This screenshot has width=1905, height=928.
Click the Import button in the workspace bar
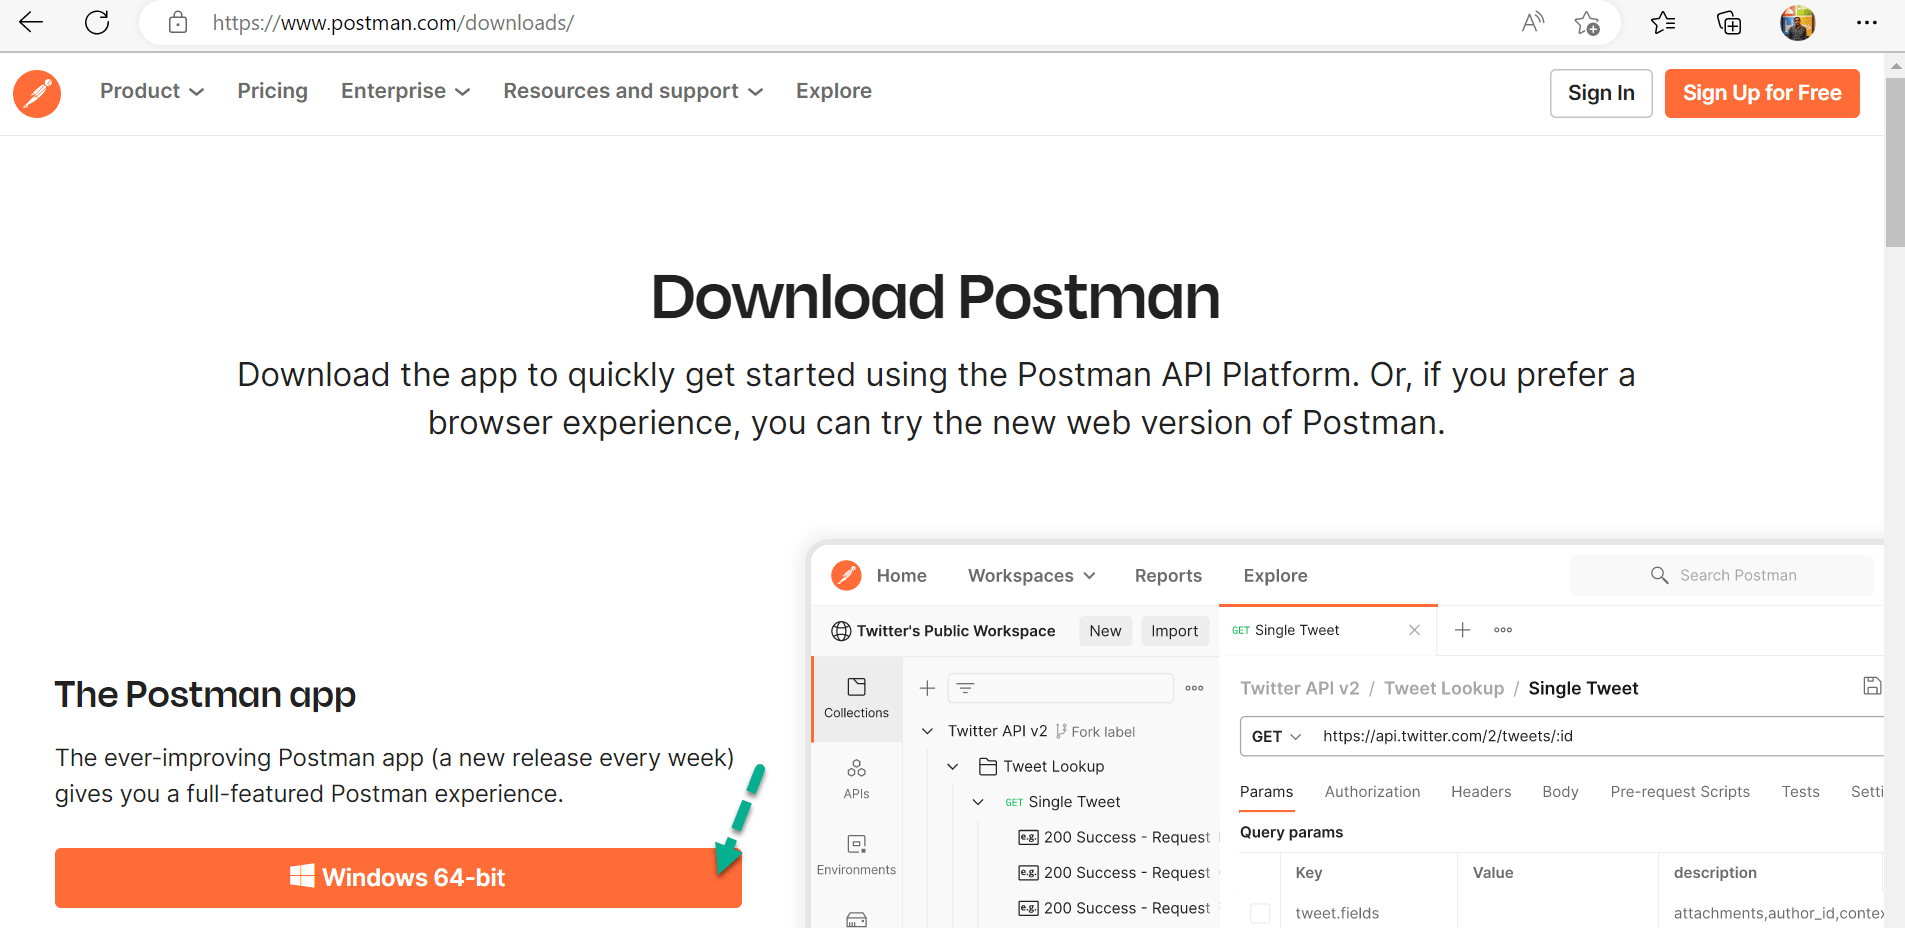[x=1174, y=631]
